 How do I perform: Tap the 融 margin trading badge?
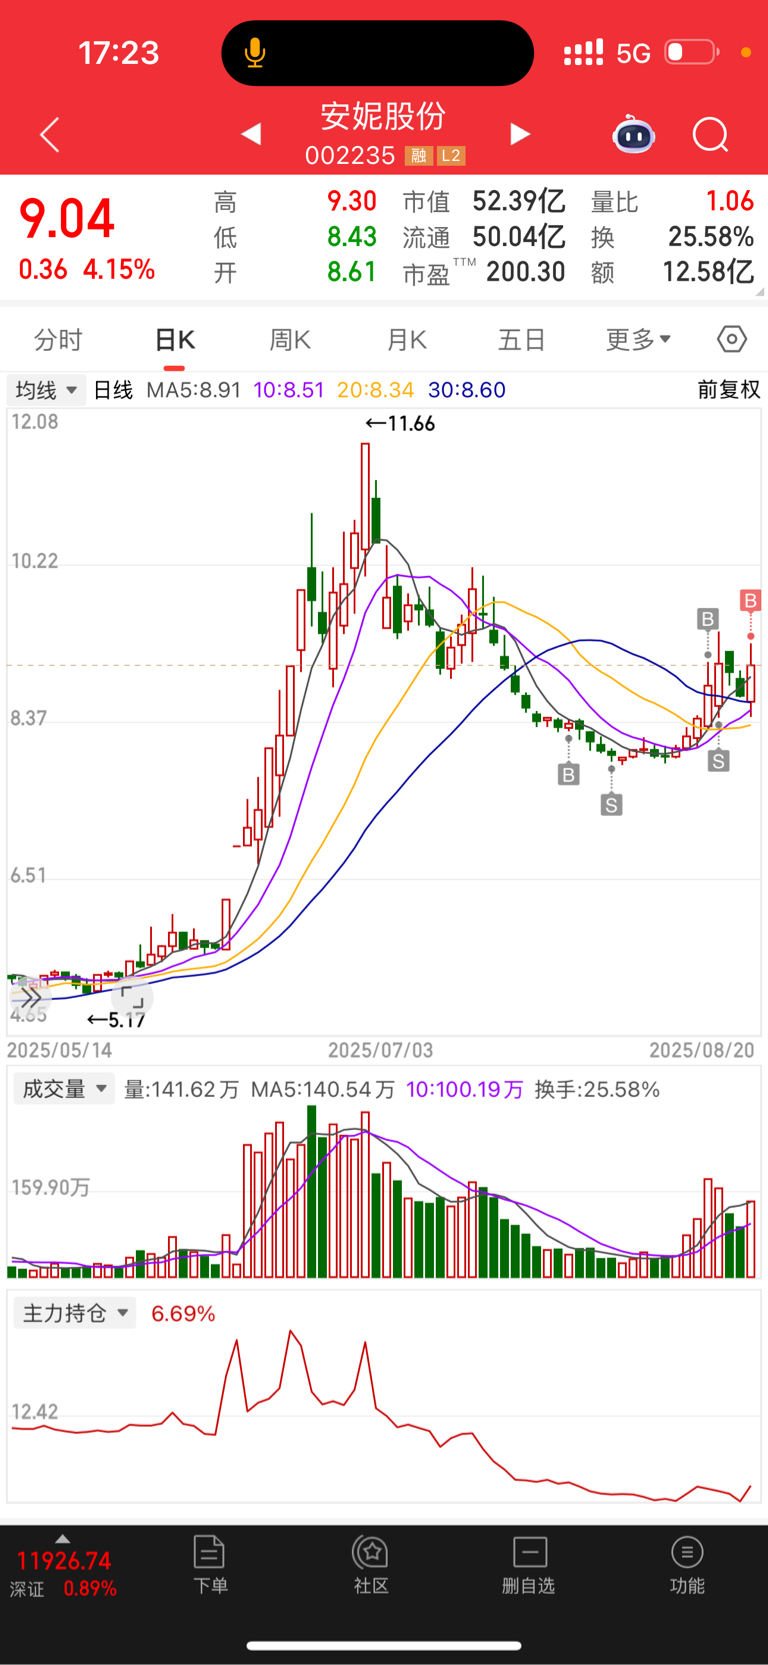coord(418,156)
